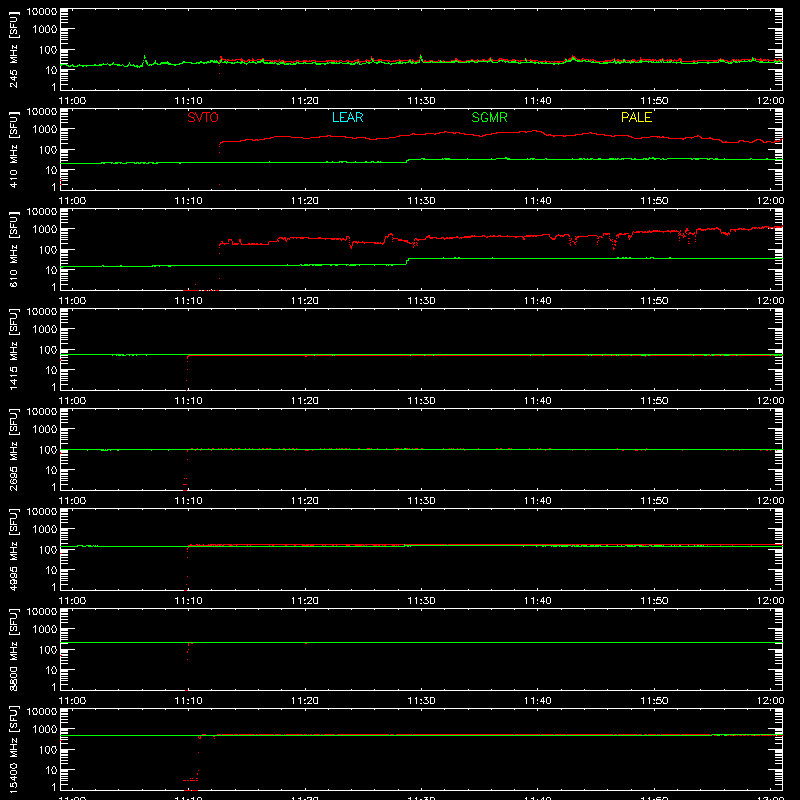Select the 15400 MHz [SFU] axis label
Viewport: 800px width, 800px height.
[x=14, y=749]
